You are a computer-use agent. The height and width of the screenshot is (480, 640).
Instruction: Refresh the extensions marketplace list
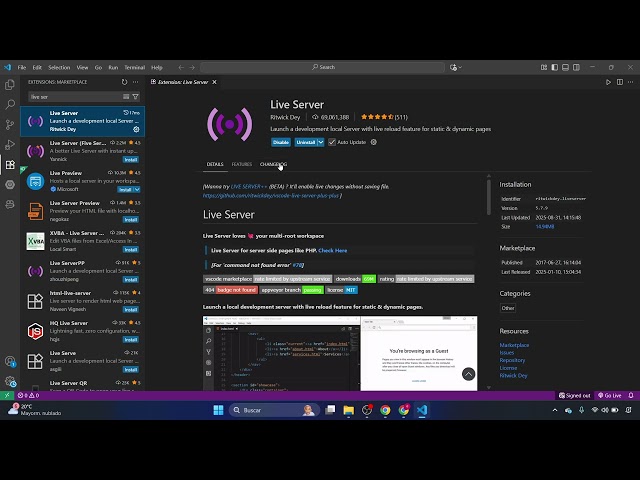click(124, 82)
